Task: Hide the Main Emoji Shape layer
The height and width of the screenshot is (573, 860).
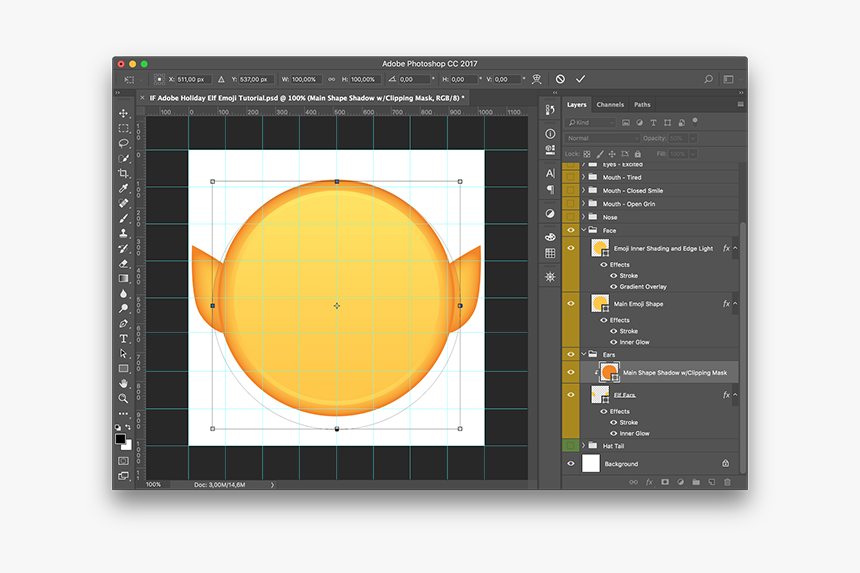Action: (x=570, y=303)
